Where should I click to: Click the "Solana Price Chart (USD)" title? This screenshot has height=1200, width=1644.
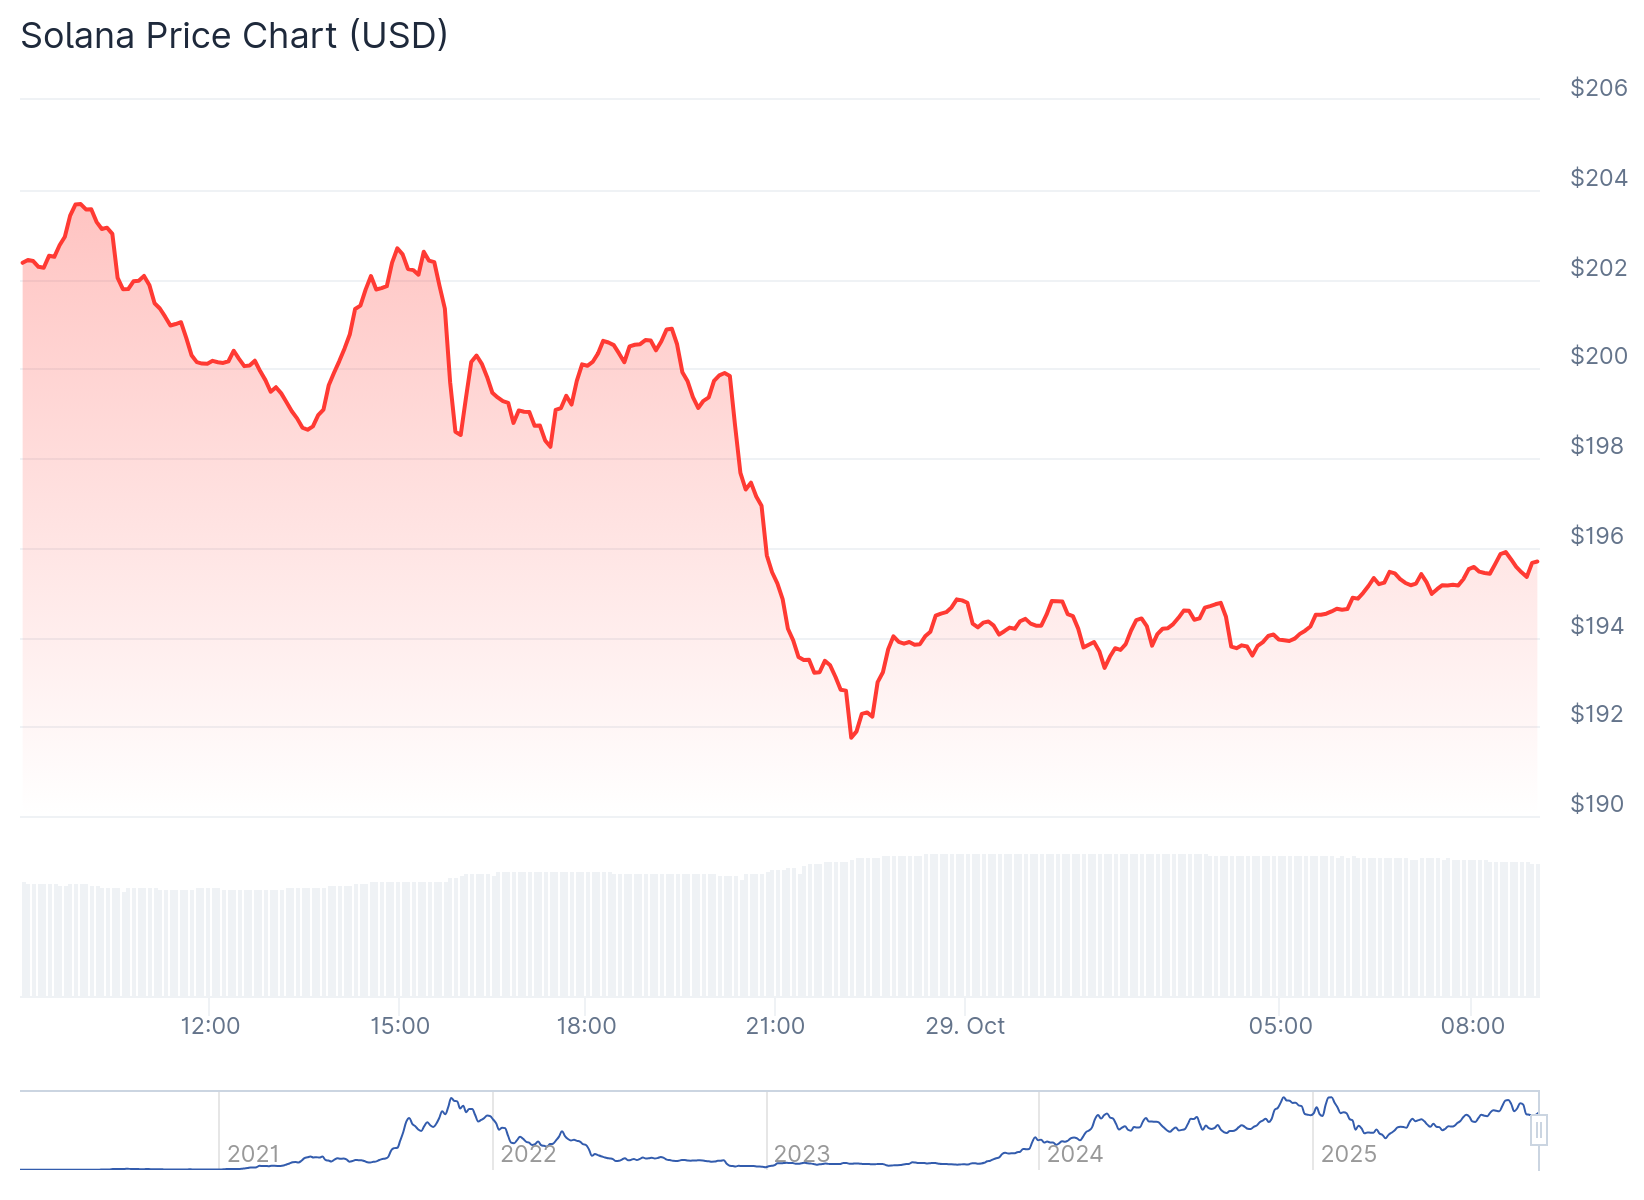234,36
